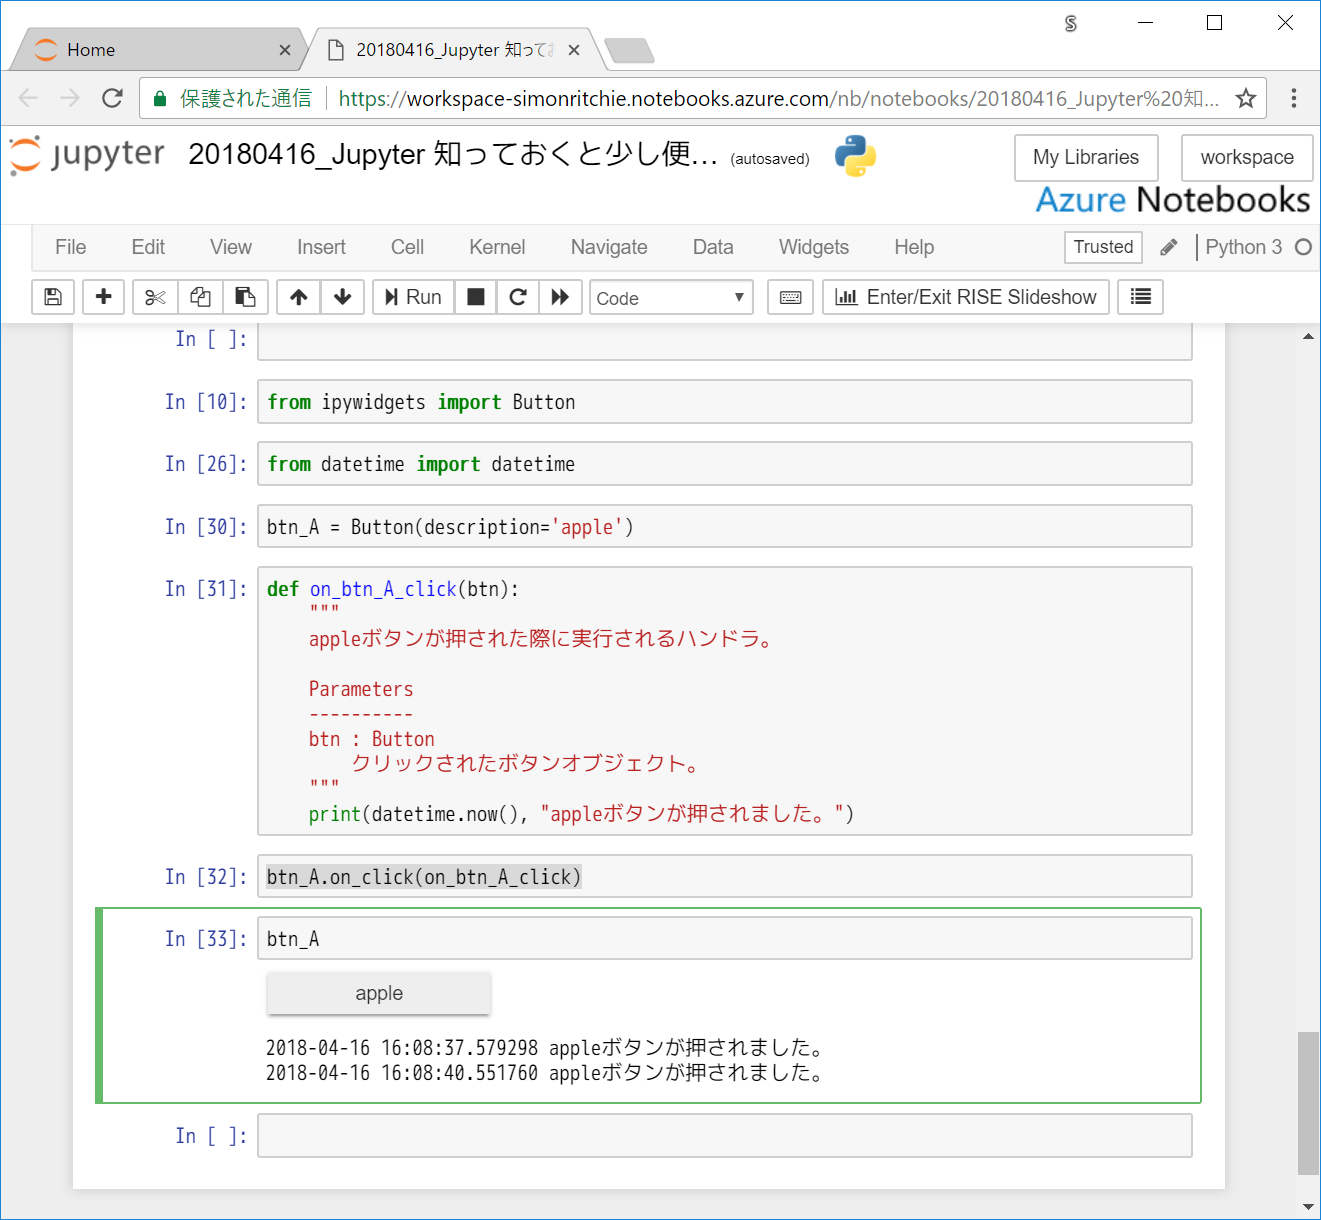
Task: Open the Kernel menu
Action: point(496,247)
